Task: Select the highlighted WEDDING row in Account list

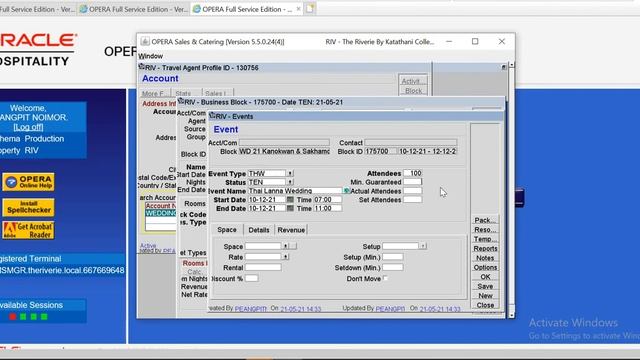Action: point(161,213)
